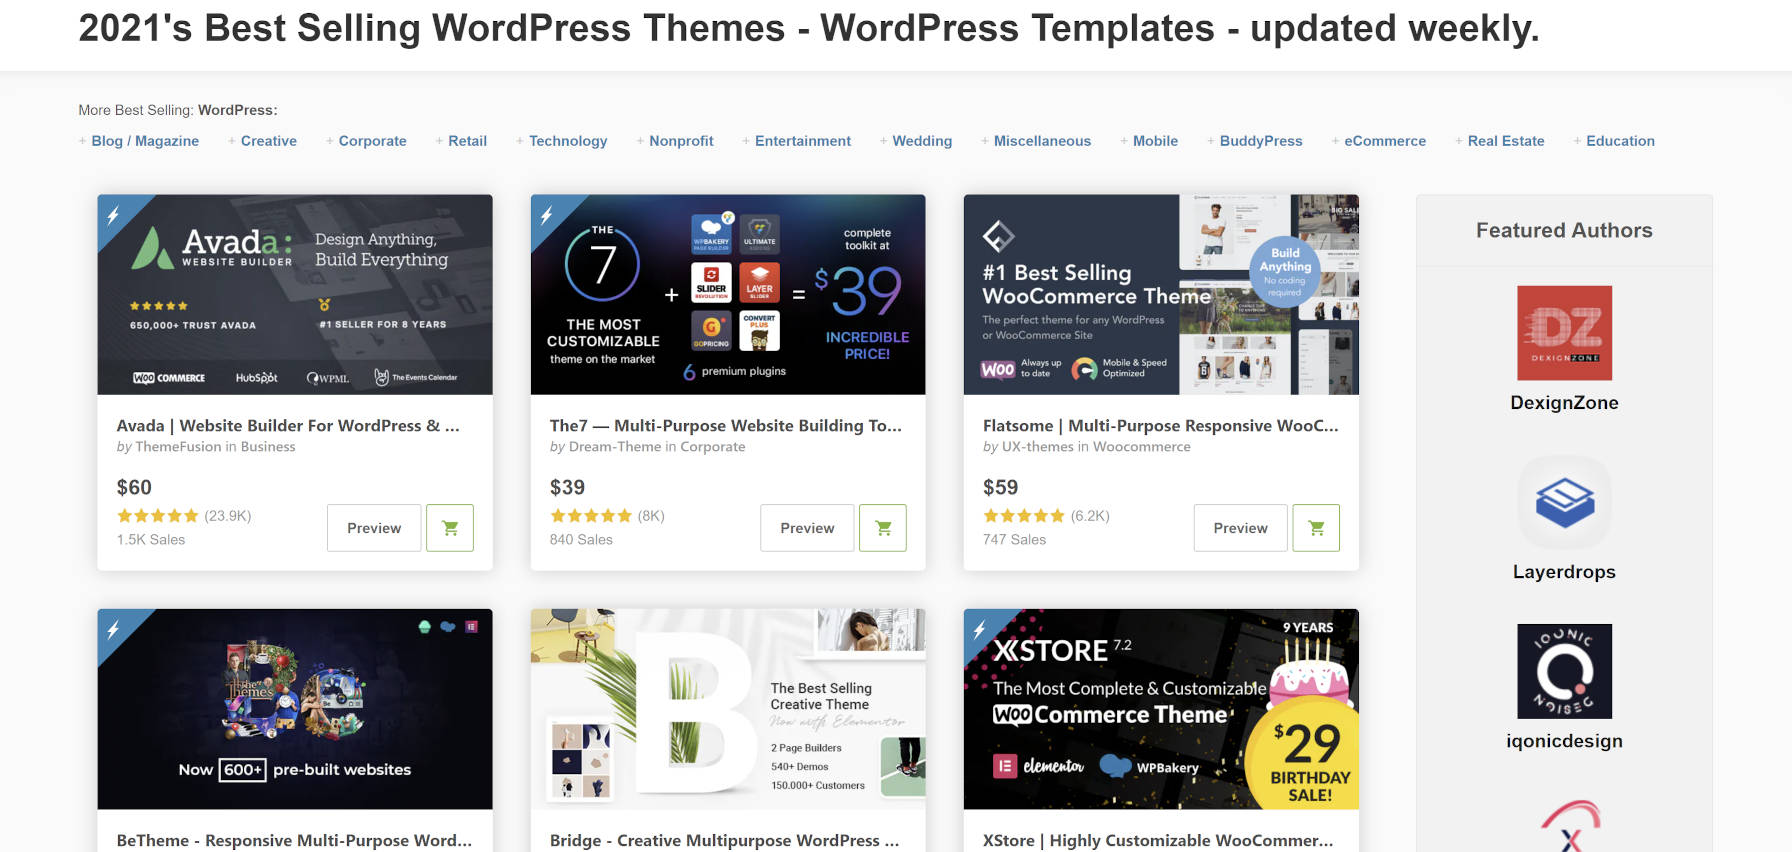
Task: Add The7 theme to cart
Action: [883, 528]
